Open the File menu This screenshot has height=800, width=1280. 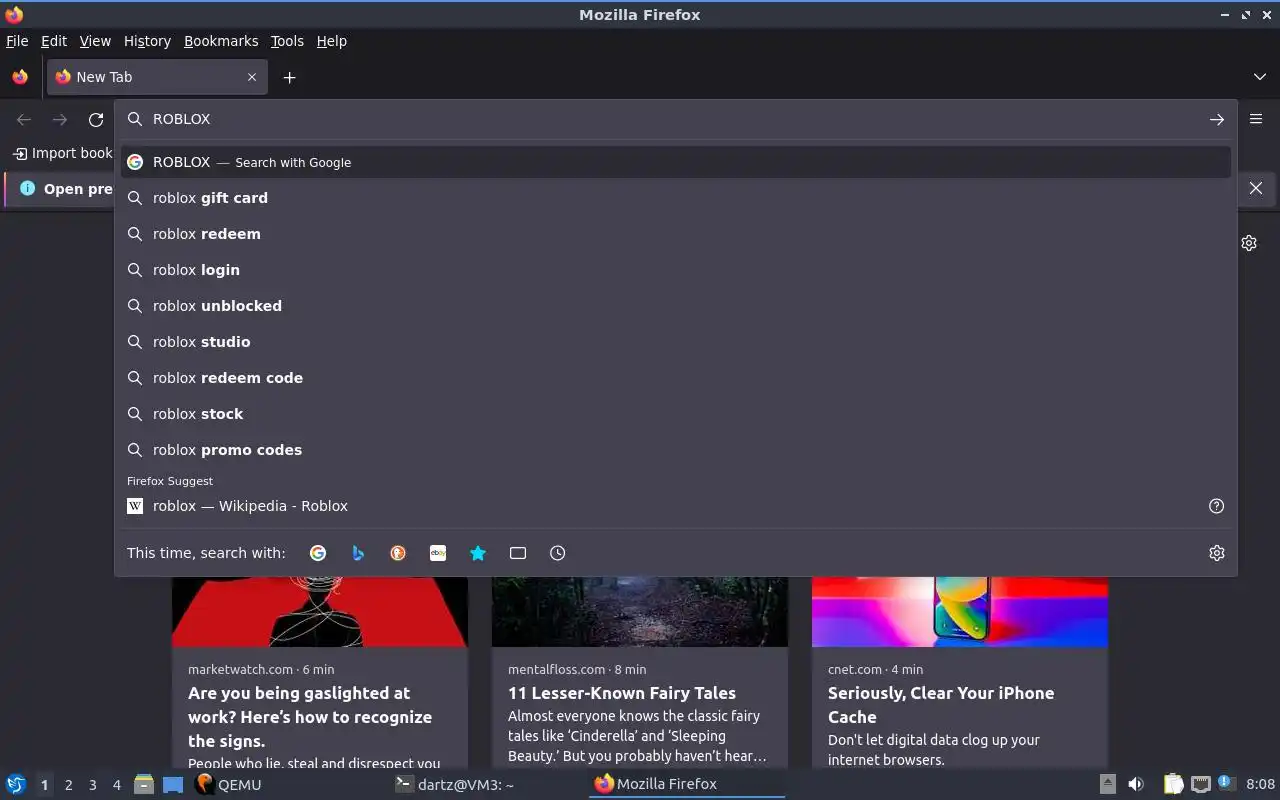[x=17, y=41]
